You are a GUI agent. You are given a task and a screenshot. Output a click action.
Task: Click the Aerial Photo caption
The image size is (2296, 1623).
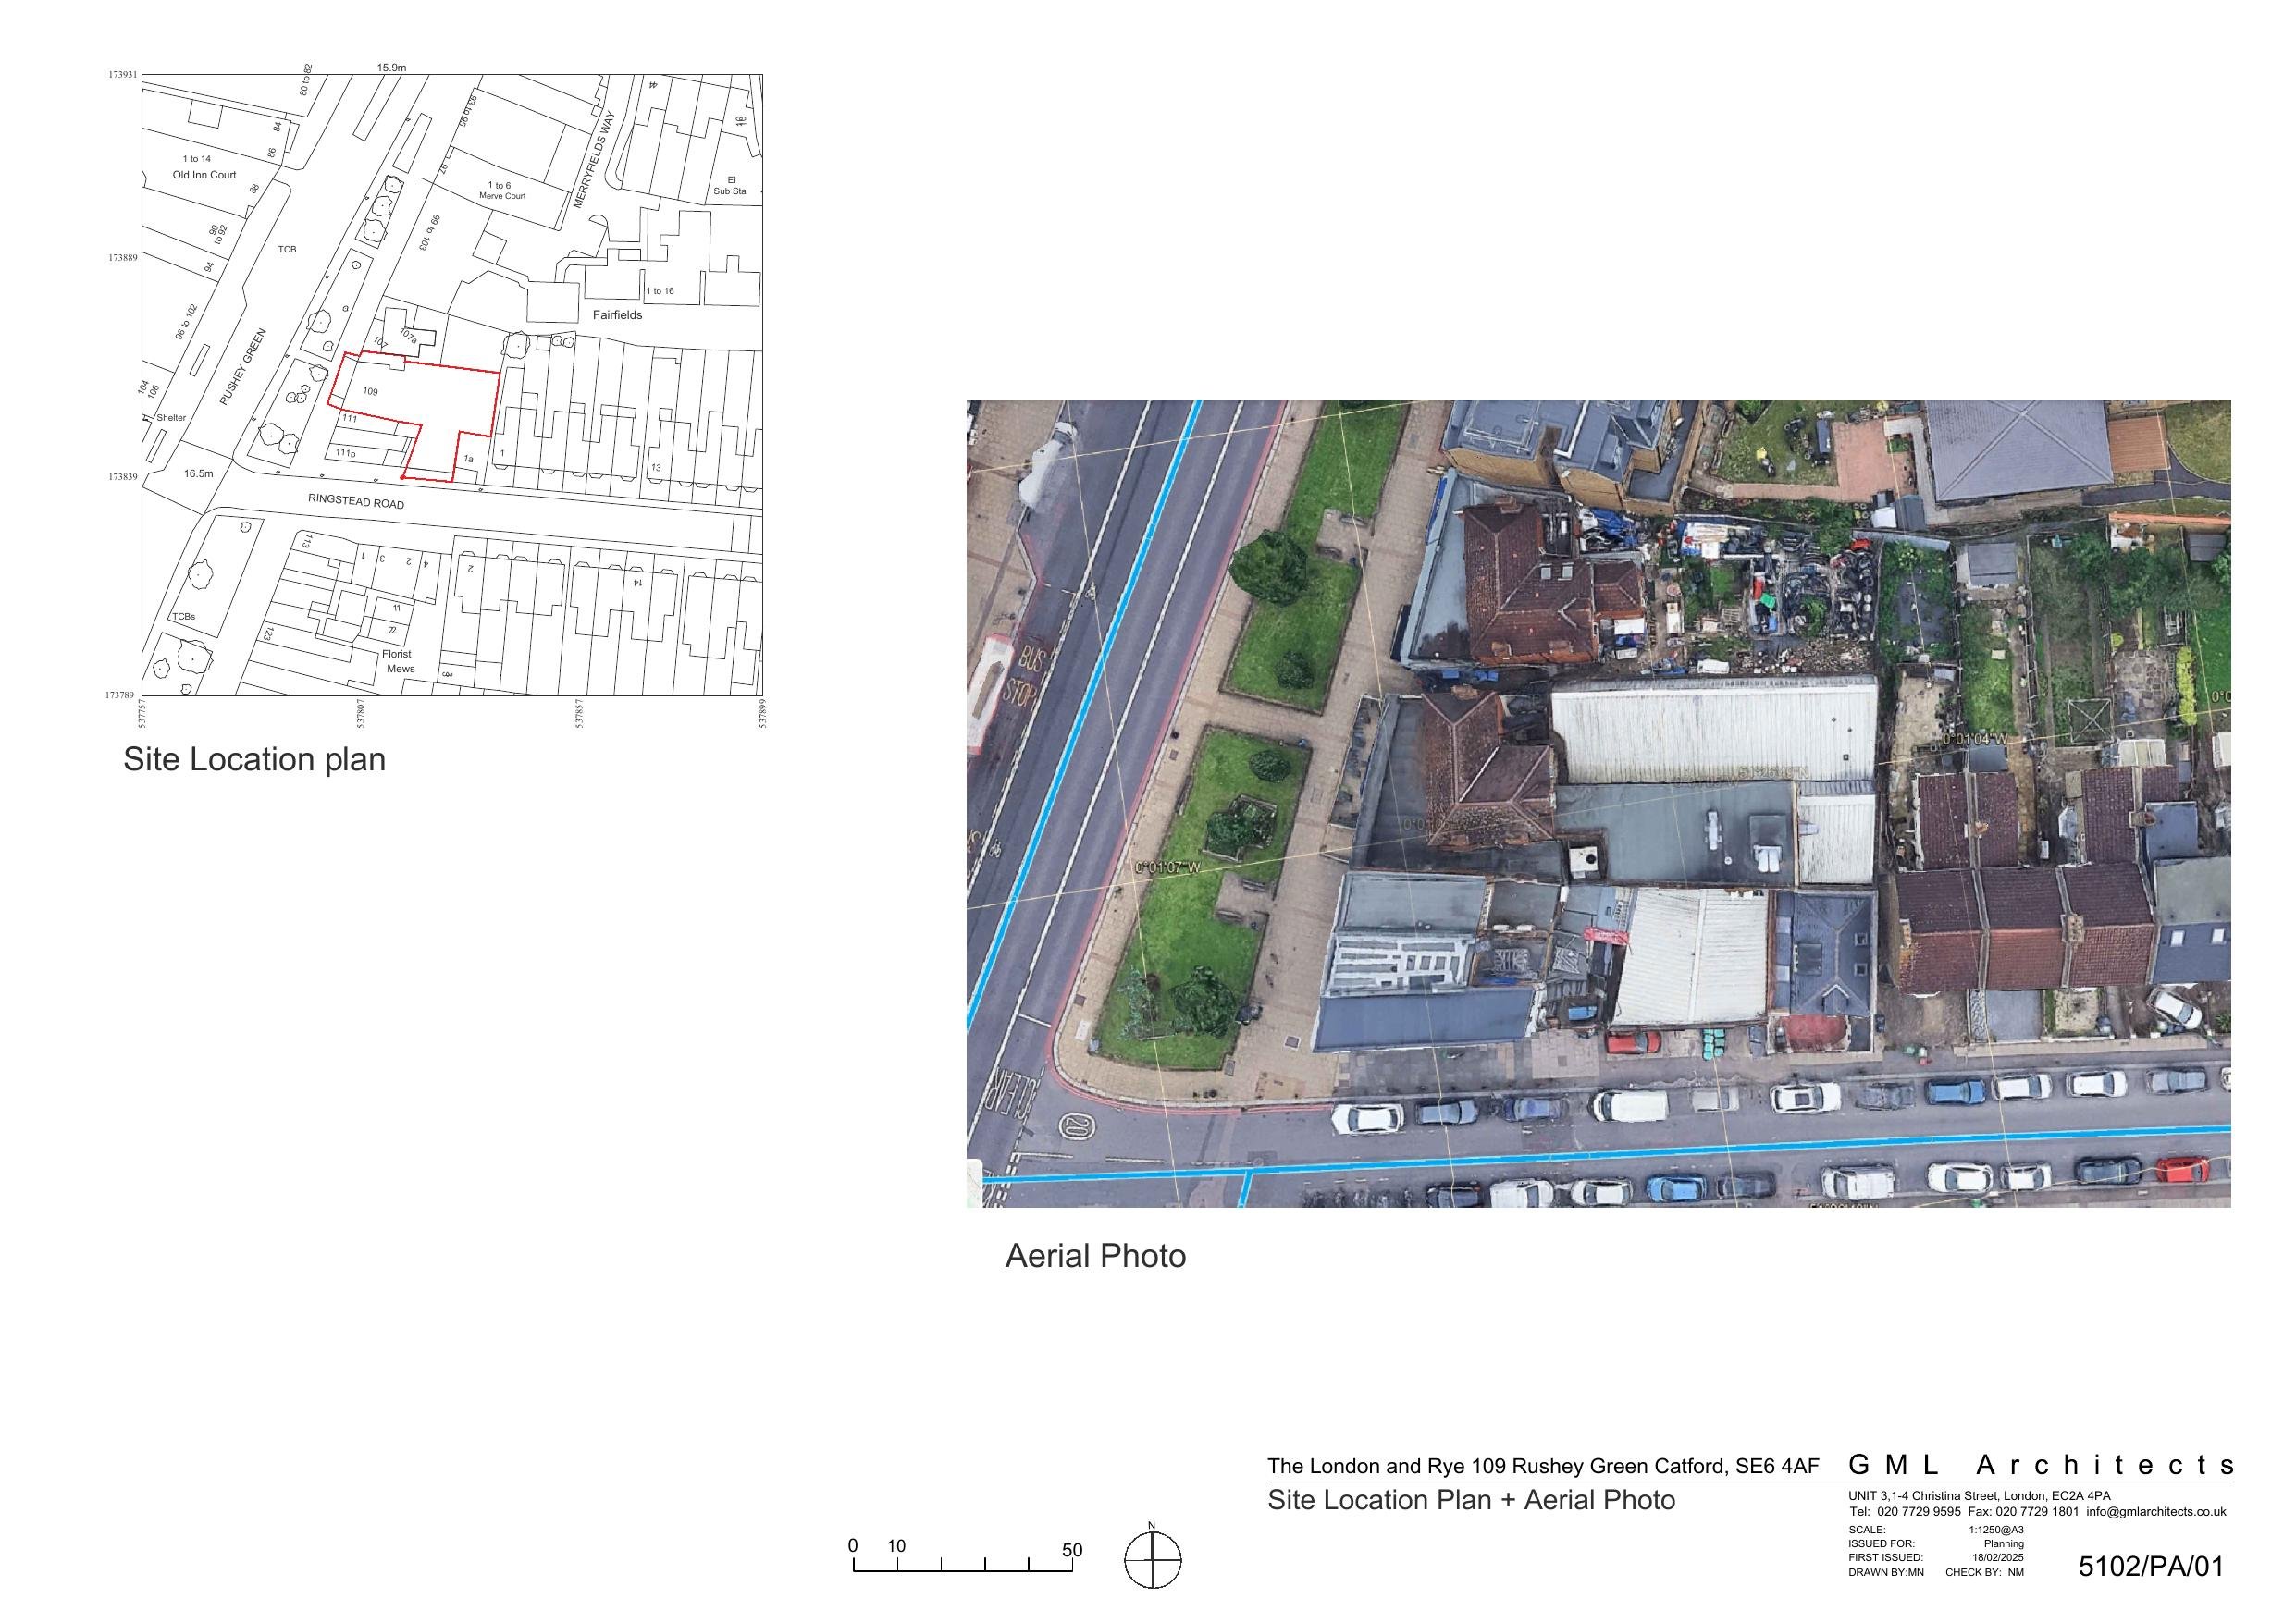tap(1095, 1256)
